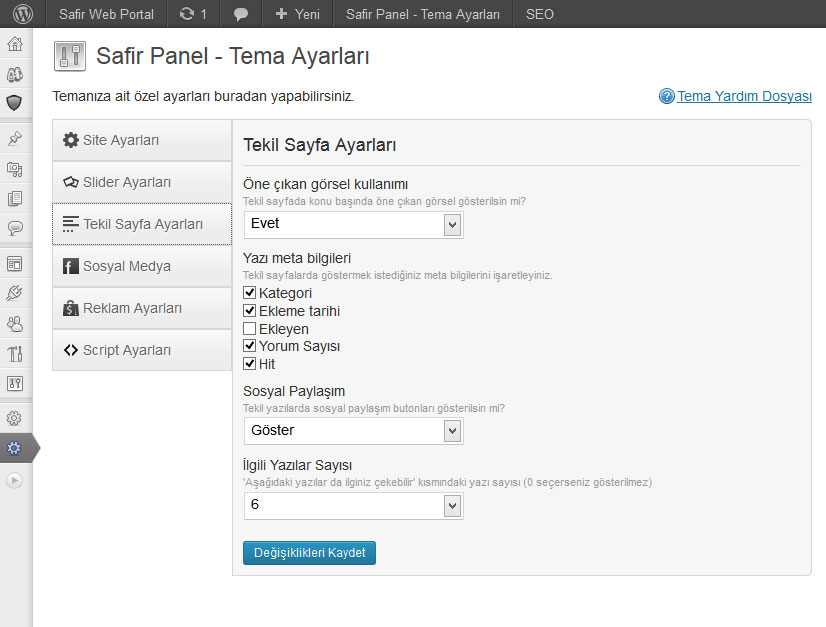The image size is (826, 627).
Task: Switch to the Reklam Ayarları tab
Action: pyautogui.click(x=142, y=308)
